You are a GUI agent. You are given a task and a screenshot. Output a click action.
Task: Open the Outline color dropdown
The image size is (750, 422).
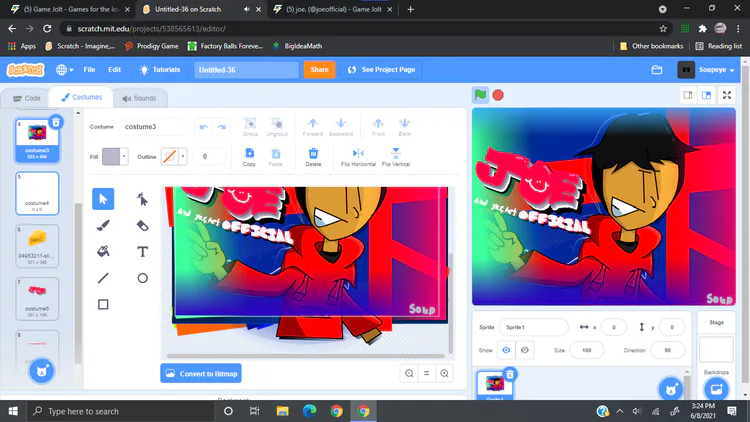pos(182,156)
